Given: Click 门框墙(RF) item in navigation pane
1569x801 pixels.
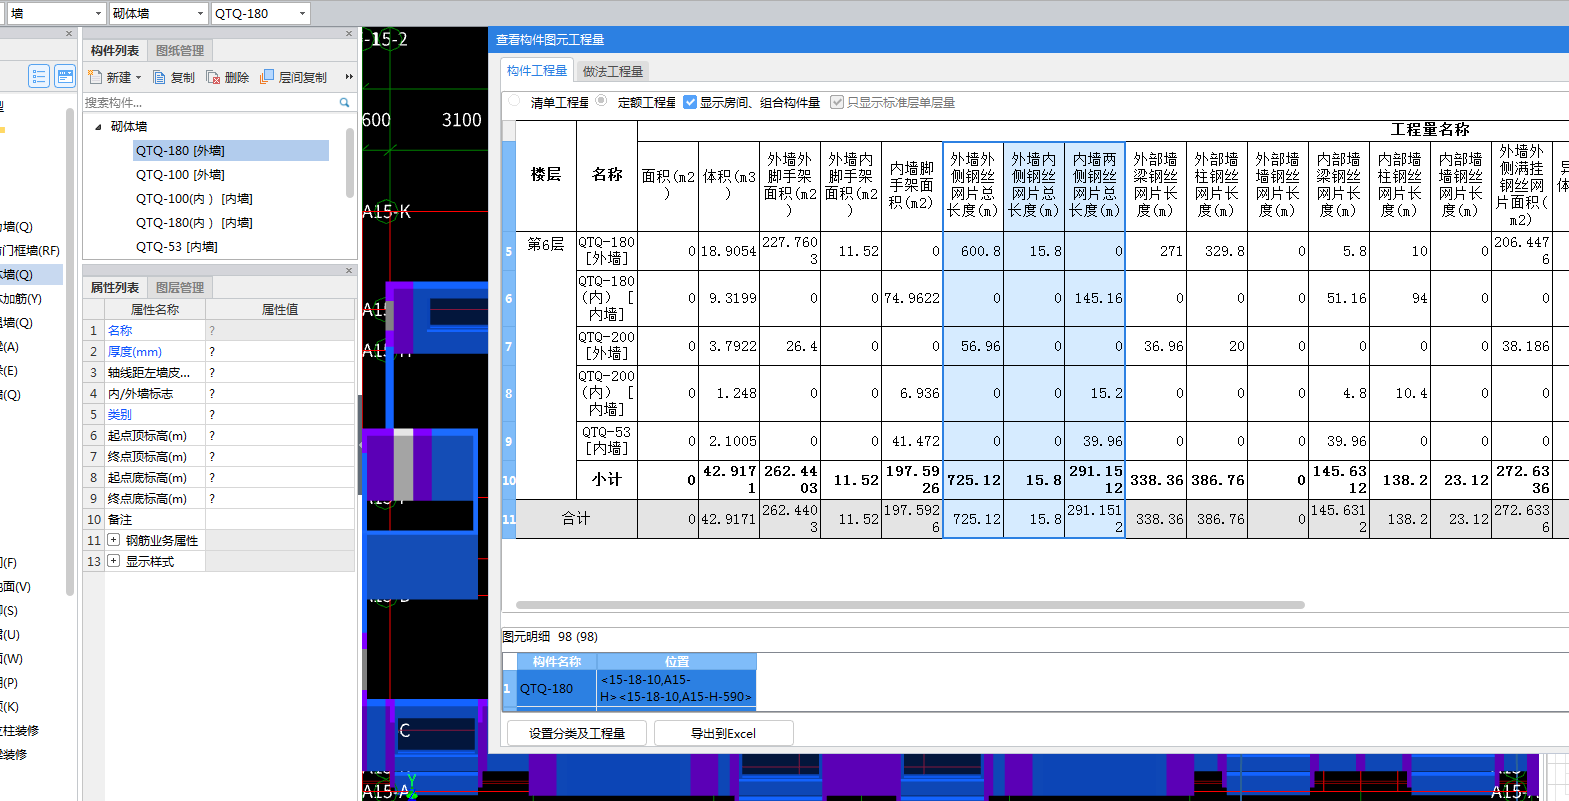Looking at the screenshot, I should click(31, 250).
